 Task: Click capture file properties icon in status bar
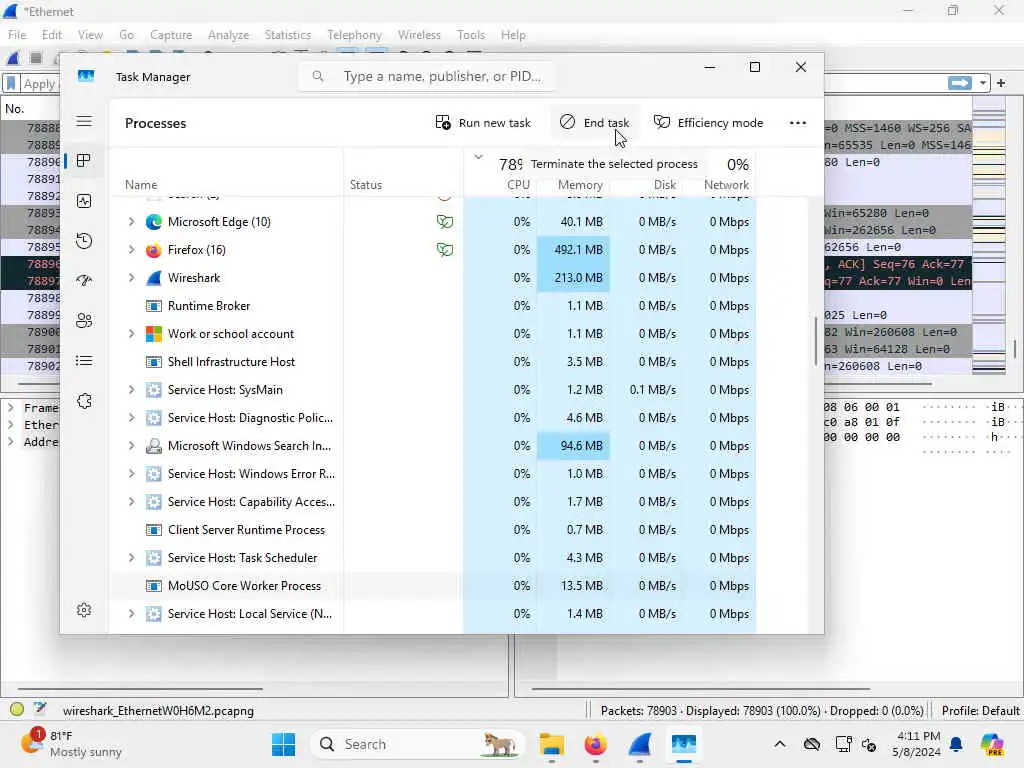coord(40,709)
